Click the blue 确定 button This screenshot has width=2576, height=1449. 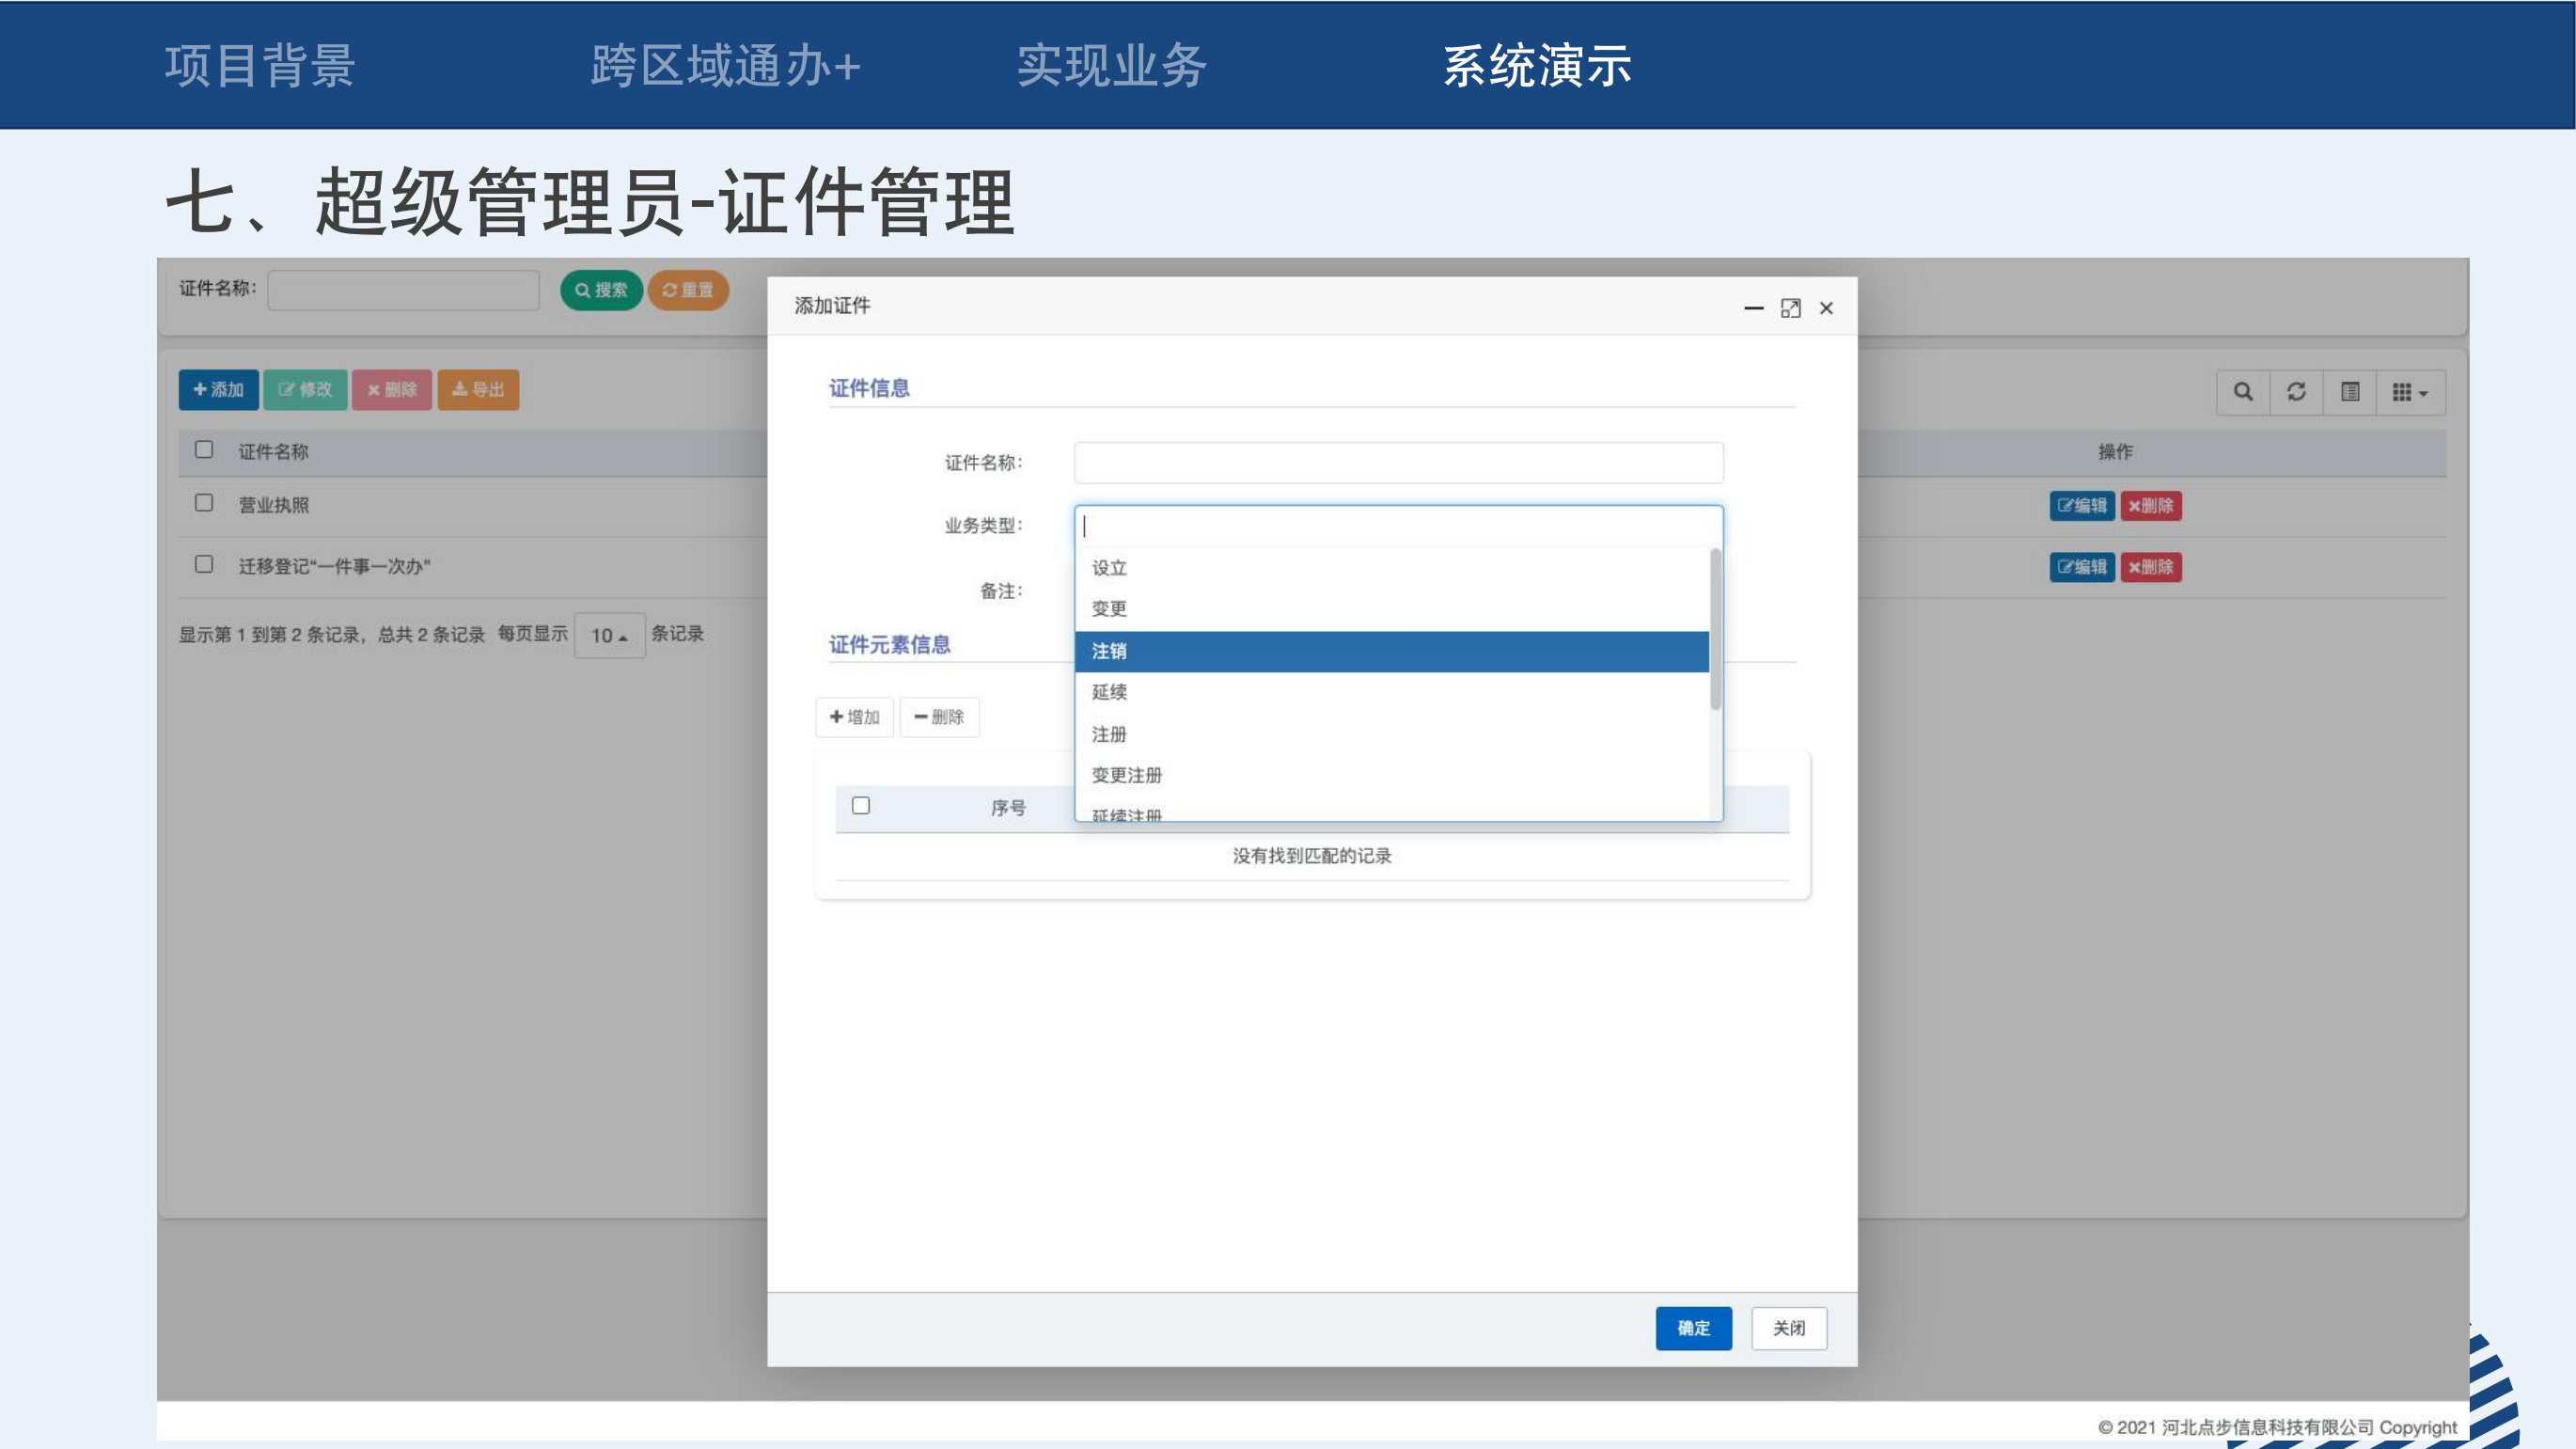[1693, 1328]
